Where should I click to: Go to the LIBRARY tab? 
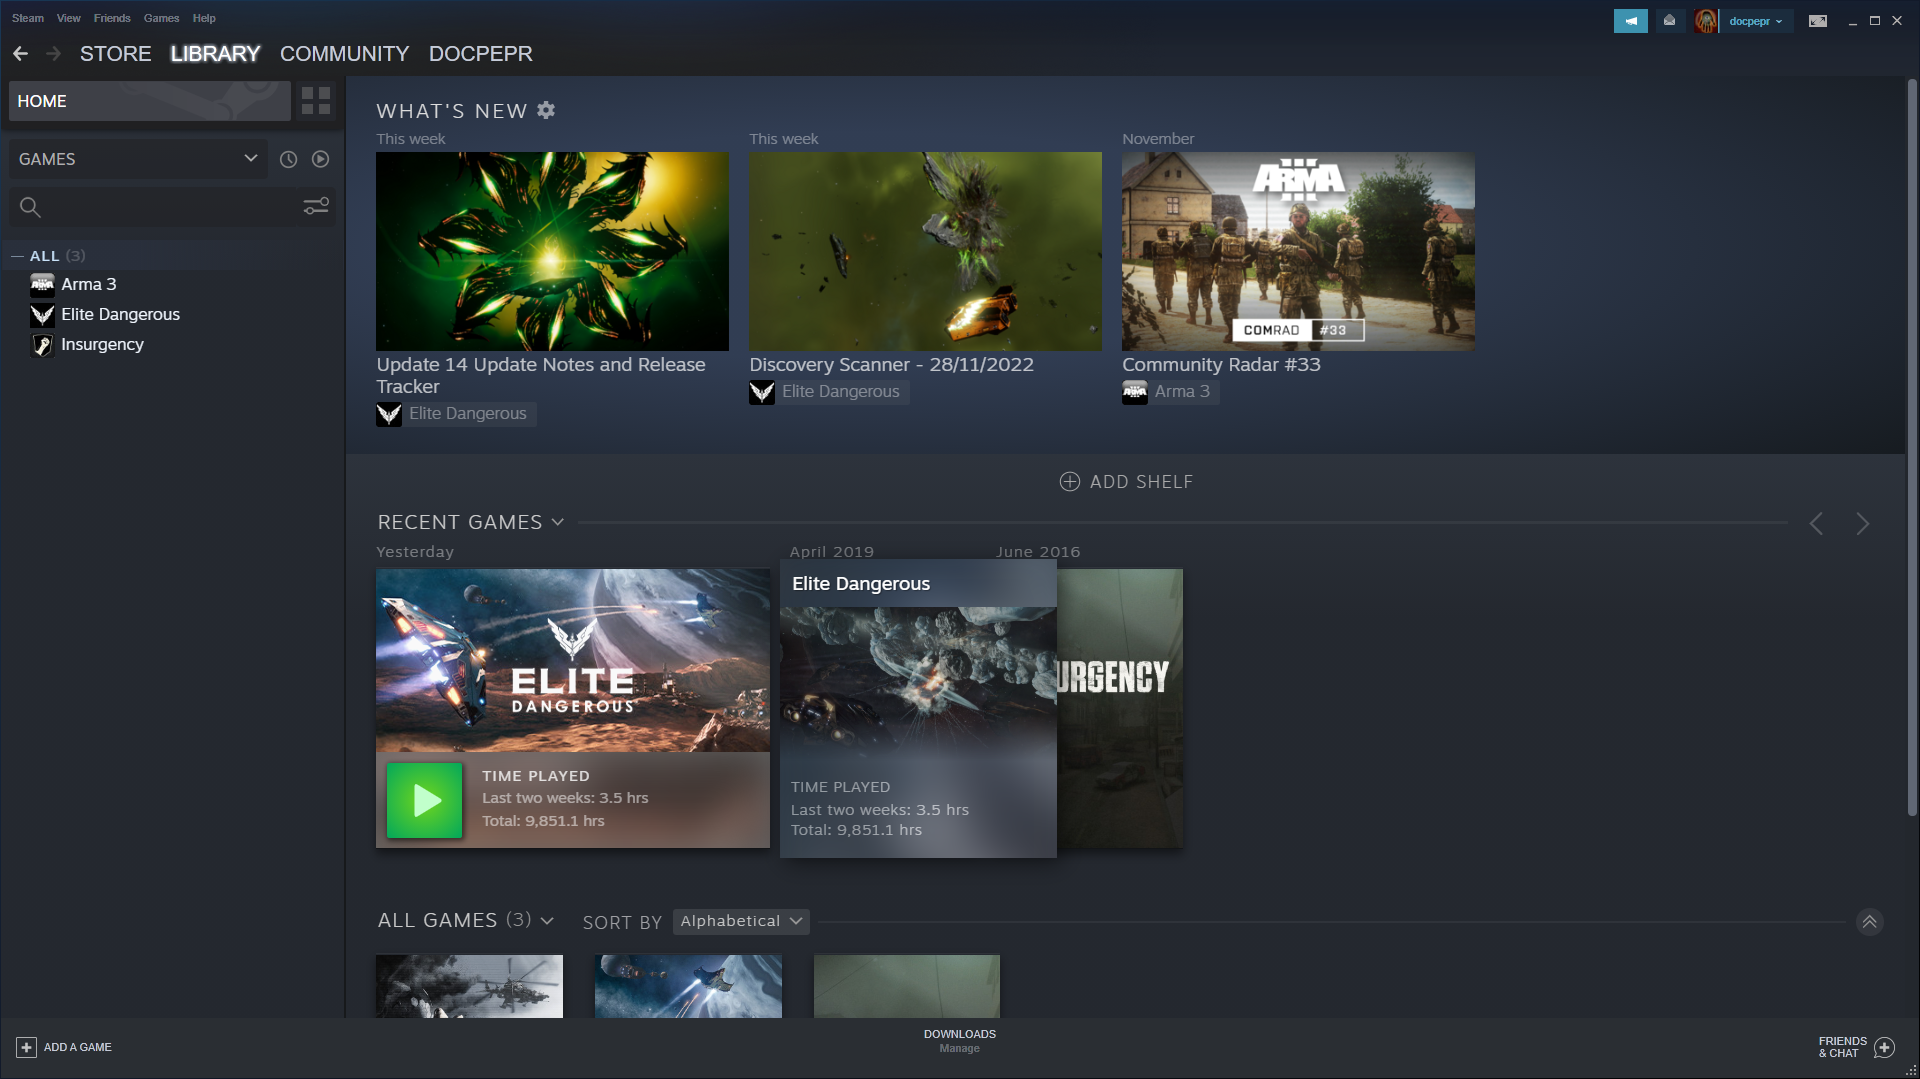click(x=215, y=54)
